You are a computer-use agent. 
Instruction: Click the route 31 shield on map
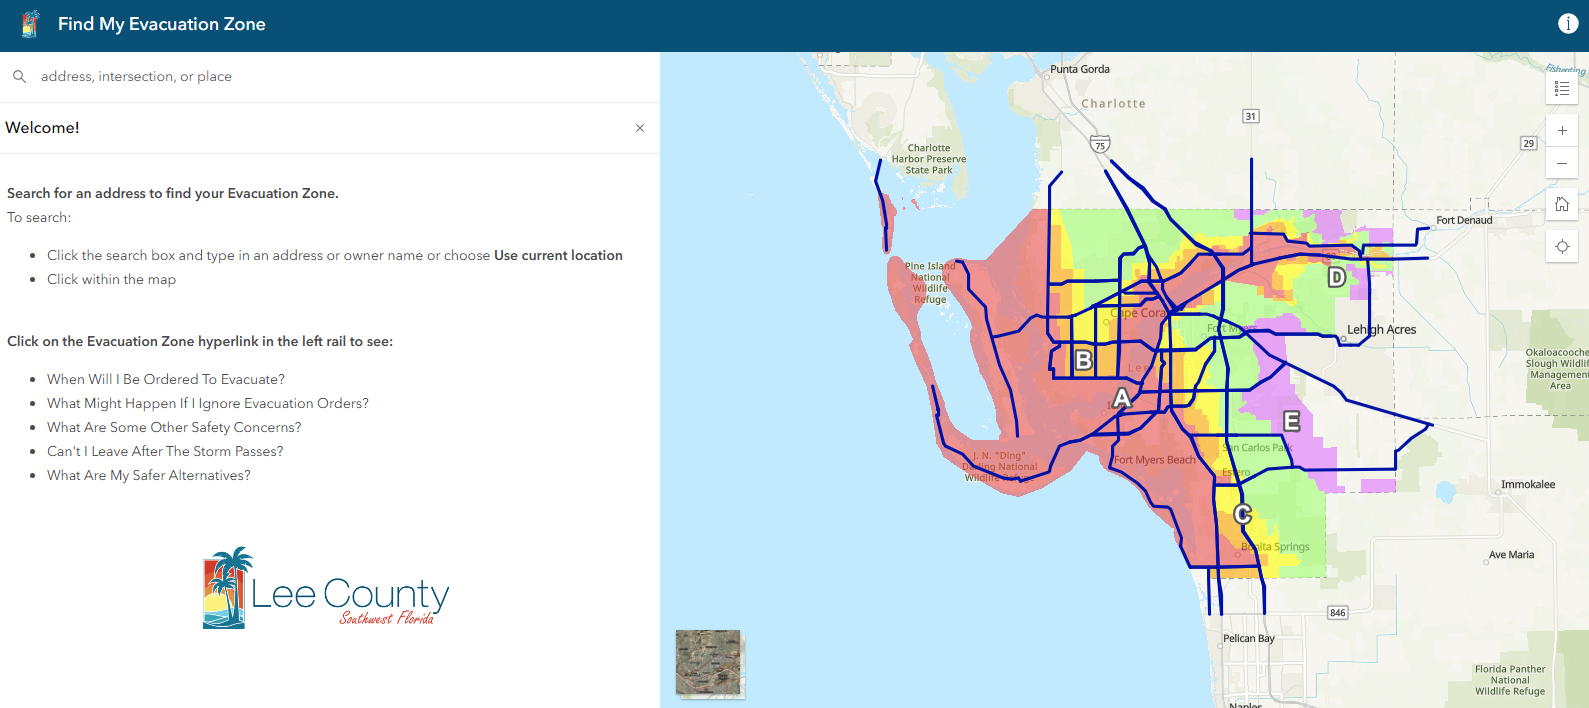[1250, 116]
